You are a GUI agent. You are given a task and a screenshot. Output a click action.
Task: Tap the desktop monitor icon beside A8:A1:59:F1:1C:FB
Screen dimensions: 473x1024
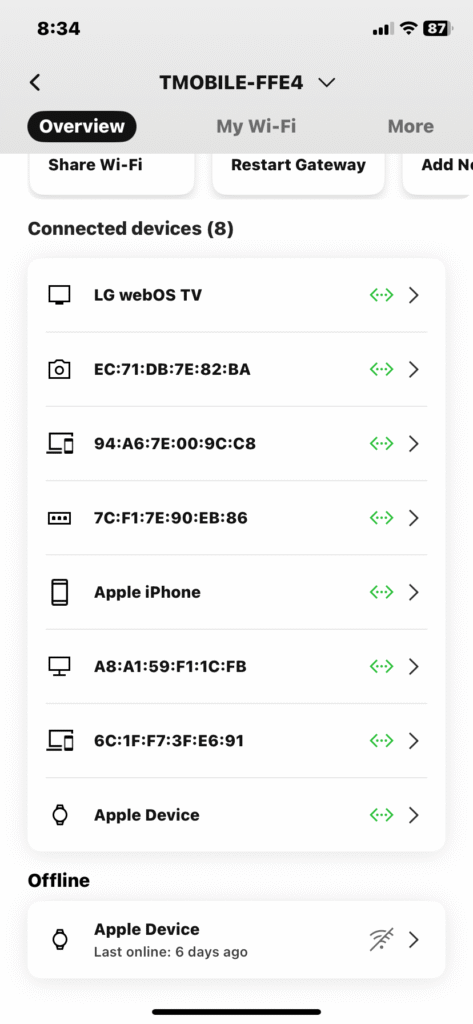point(59,666)
